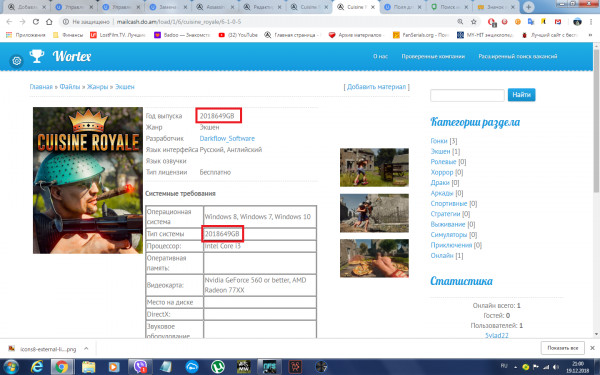Open the uTorrent taskbar icon
The image size is (600, 375).
pyautogui.click(x=218, y=367)
